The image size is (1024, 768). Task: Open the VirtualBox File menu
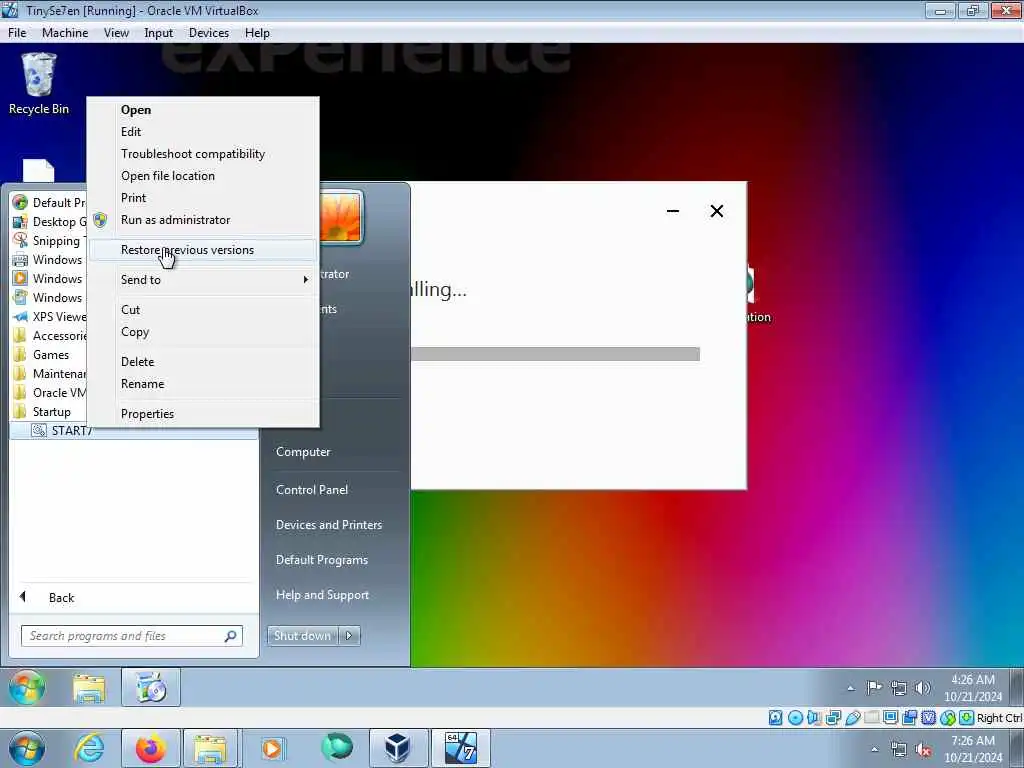click(17, 33)
